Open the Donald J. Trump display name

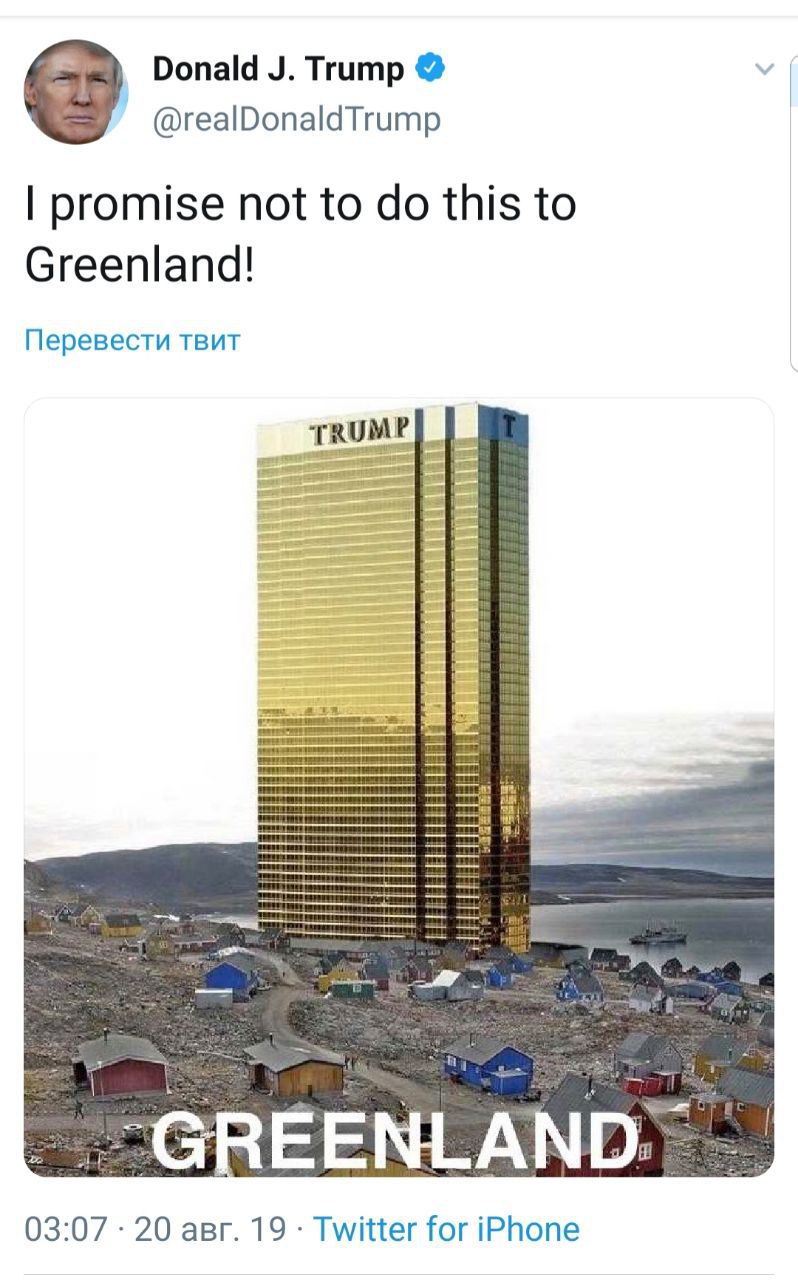click(x=278, y=69)
